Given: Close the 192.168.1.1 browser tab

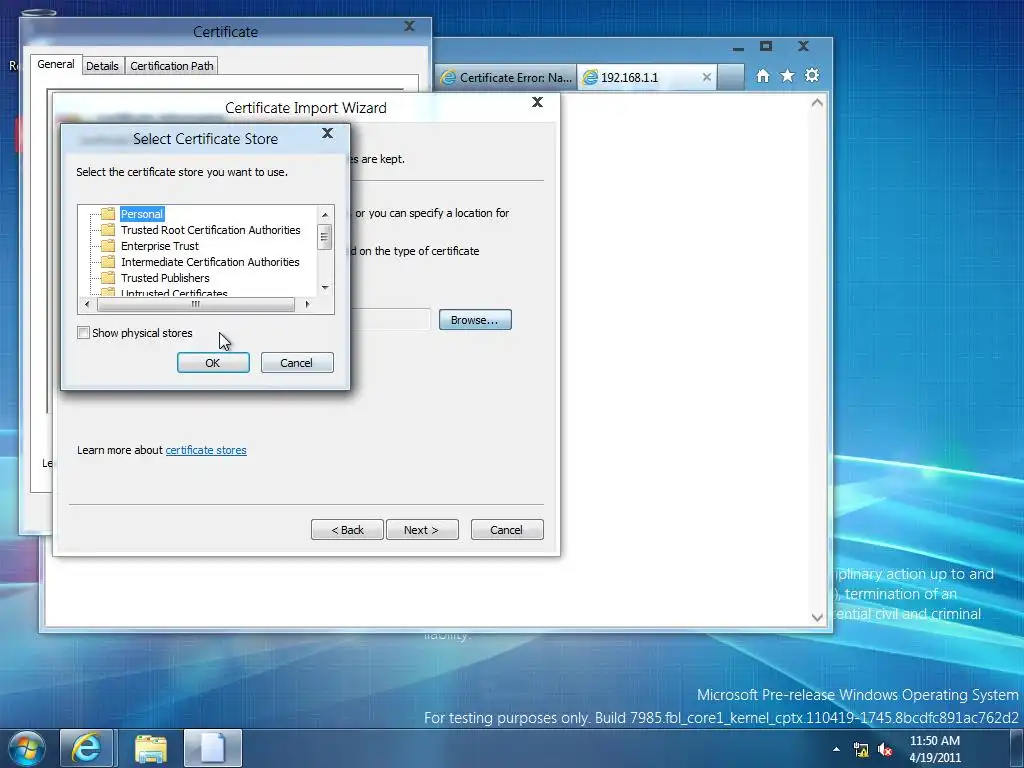Looking at the screenshot, I should [707, 77].
